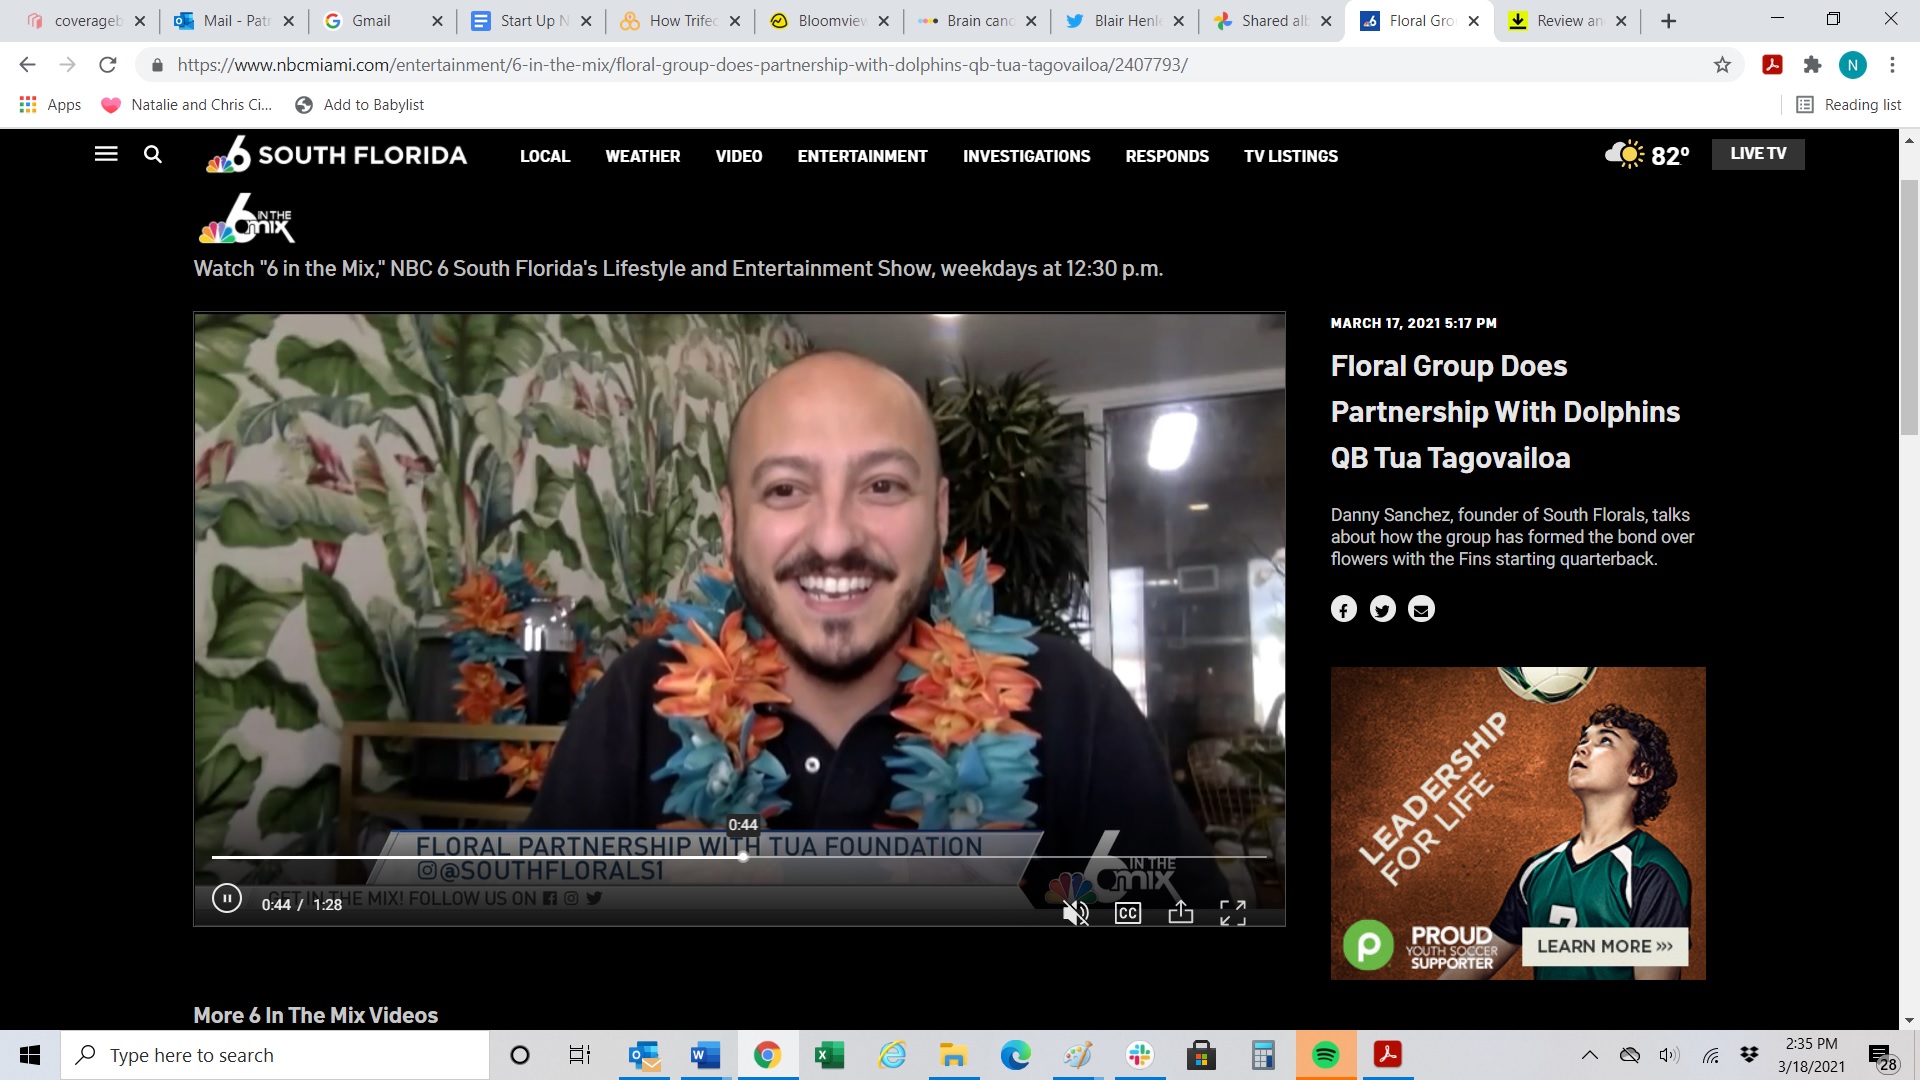Click the address bar URL
The height and width of the screenshot is (1080, 1920).
click(682, 65)
